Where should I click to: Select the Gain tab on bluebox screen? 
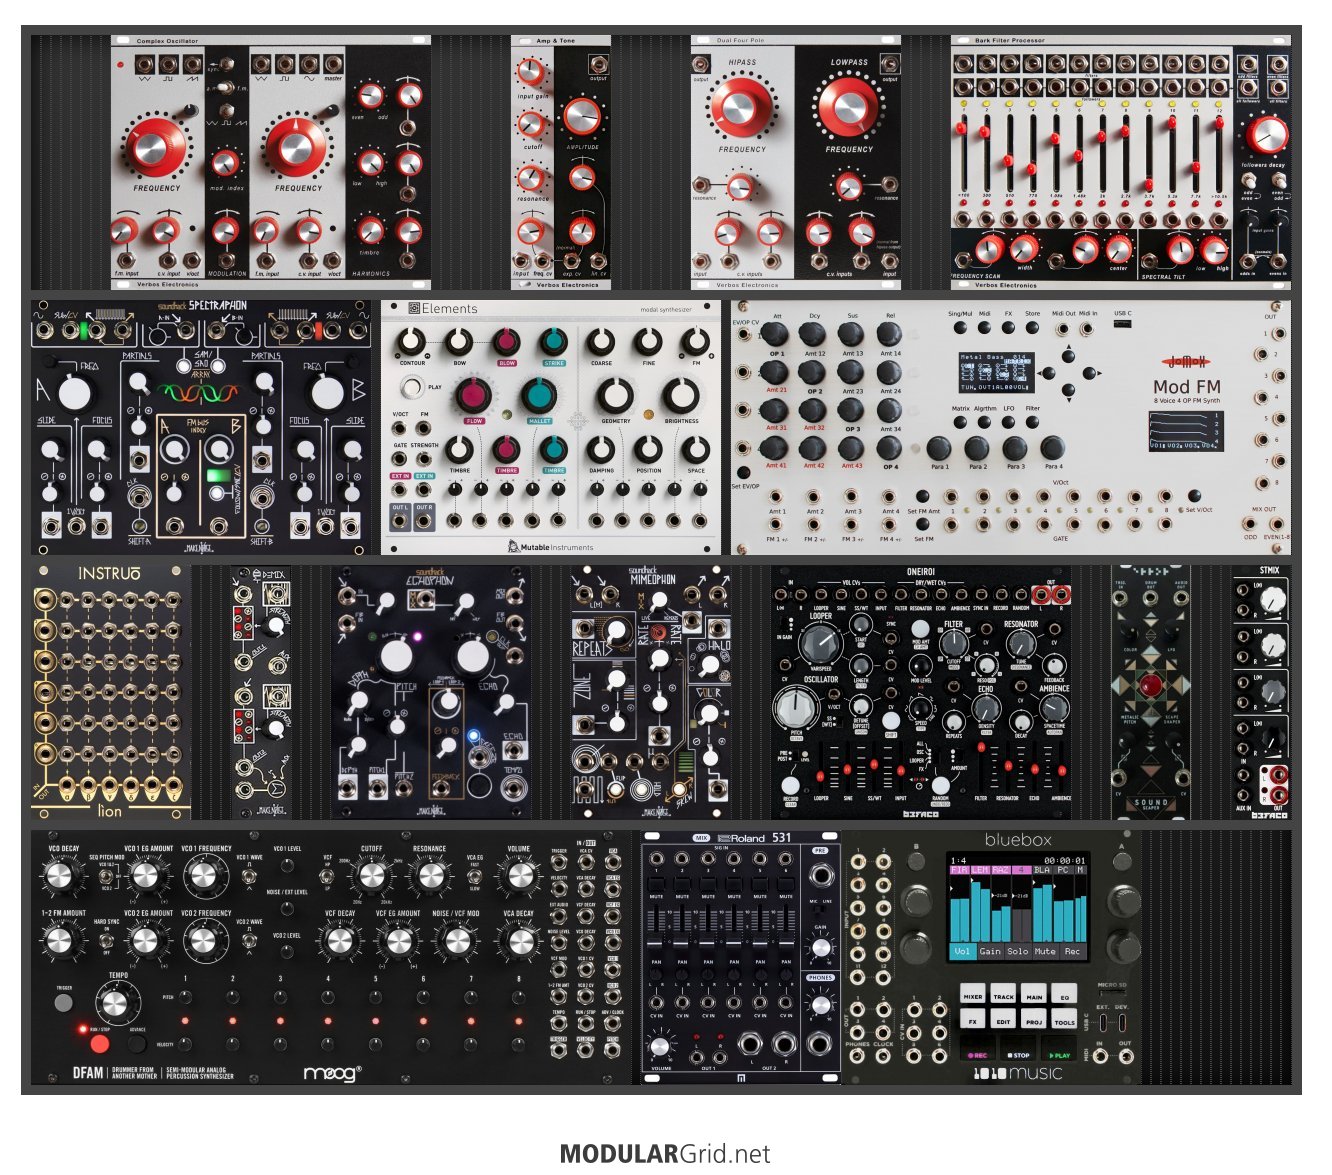[x=990, y=951]
